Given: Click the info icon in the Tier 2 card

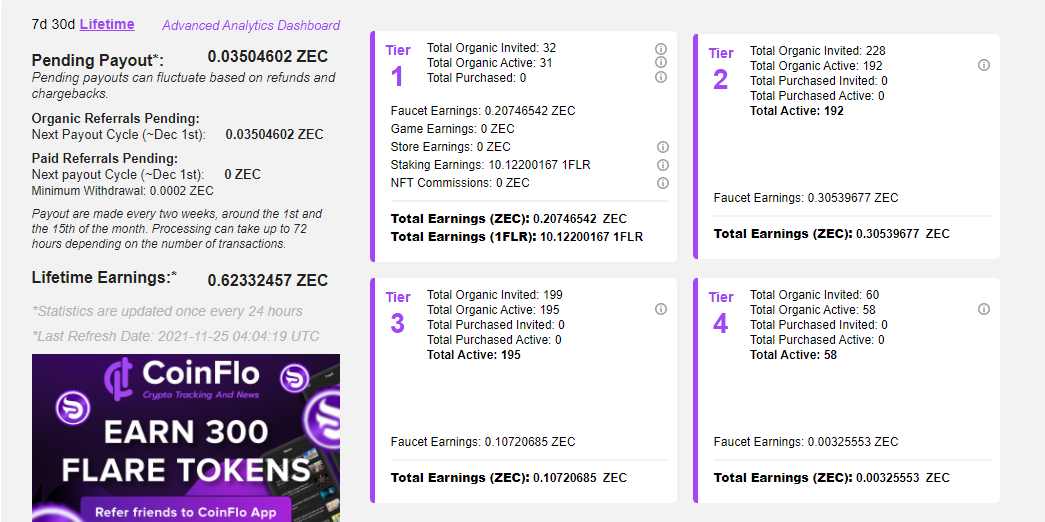Looking at the screenshot, I should [984, 65].
